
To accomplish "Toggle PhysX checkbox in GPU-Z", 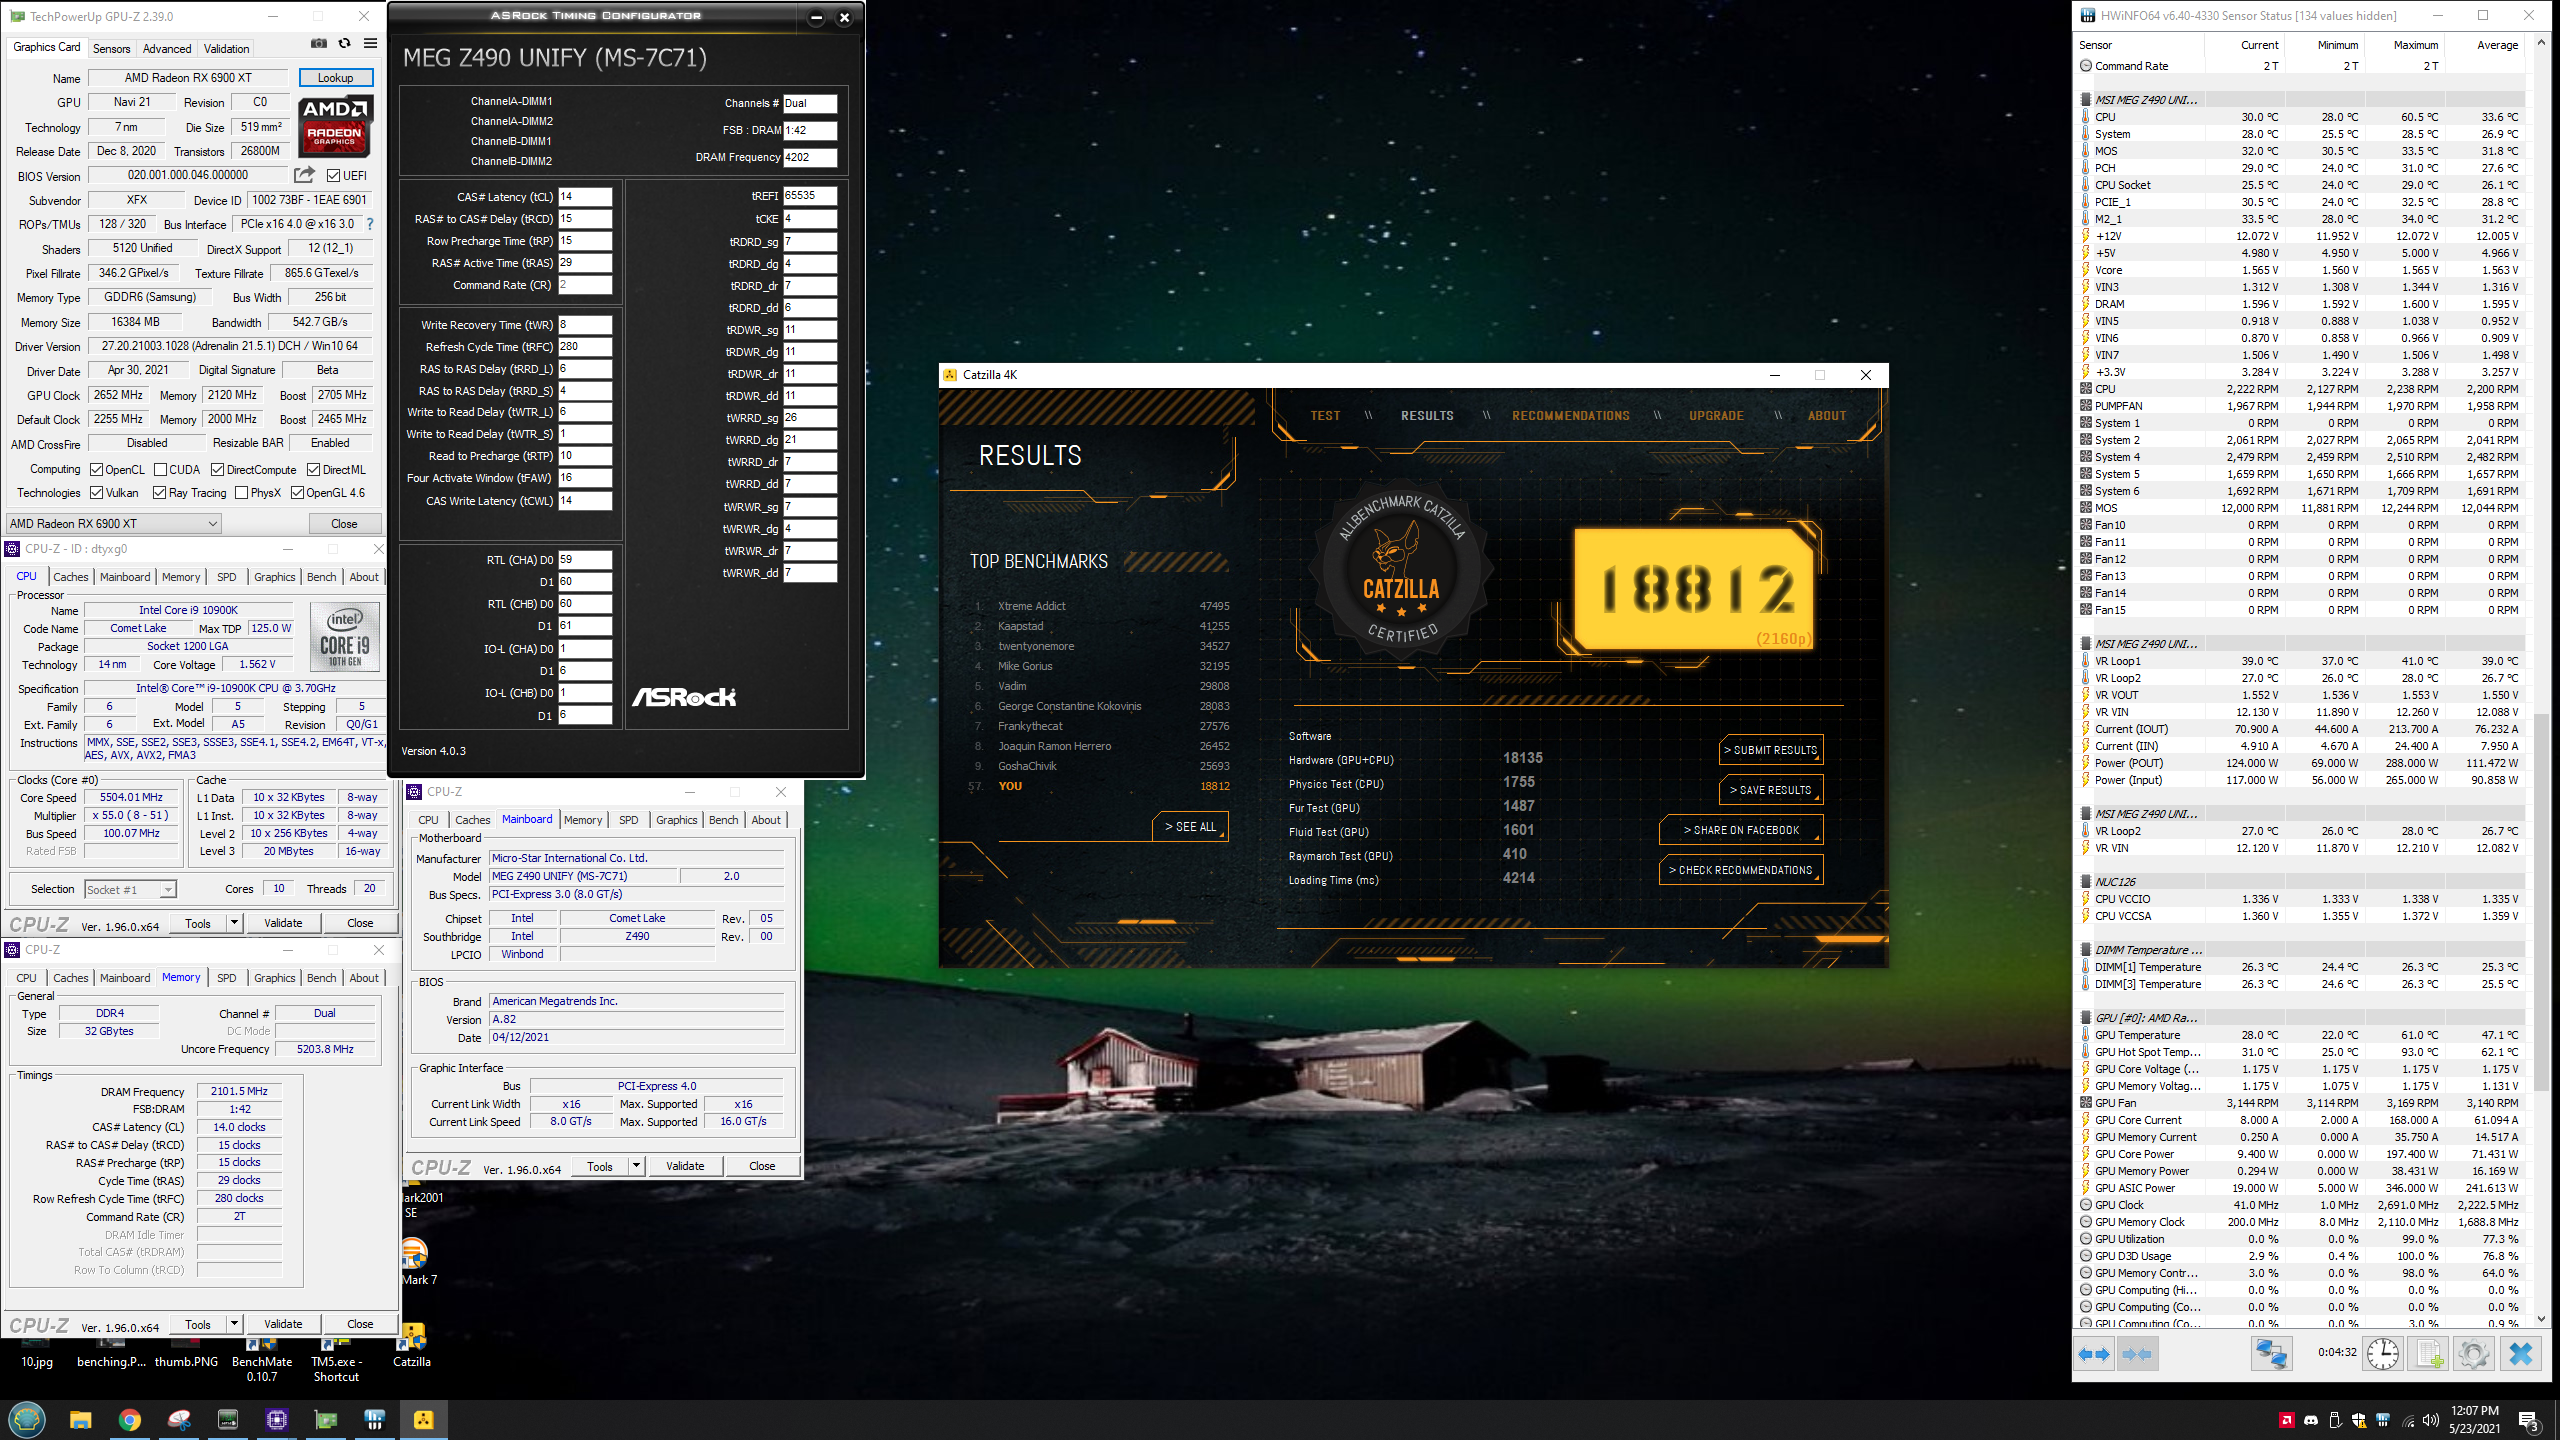I will tap(241, 493).
